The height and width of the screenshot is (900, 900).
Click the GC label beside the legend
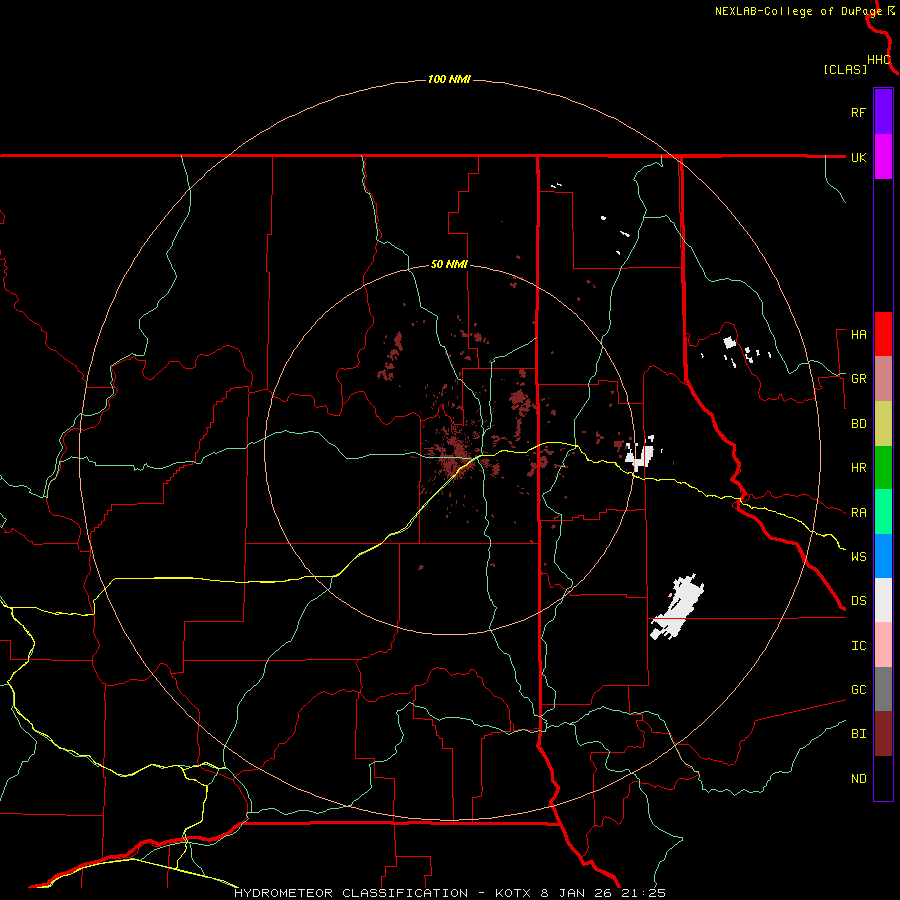tap(859, 690)
